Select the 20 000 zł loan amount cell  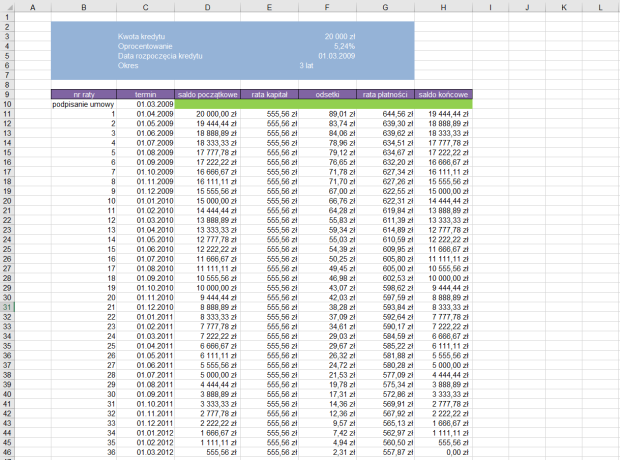tap(339, 35)
